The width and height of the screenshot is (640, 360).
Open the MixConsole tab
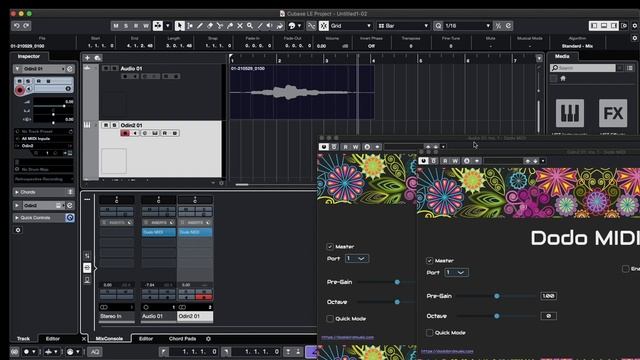109,339
